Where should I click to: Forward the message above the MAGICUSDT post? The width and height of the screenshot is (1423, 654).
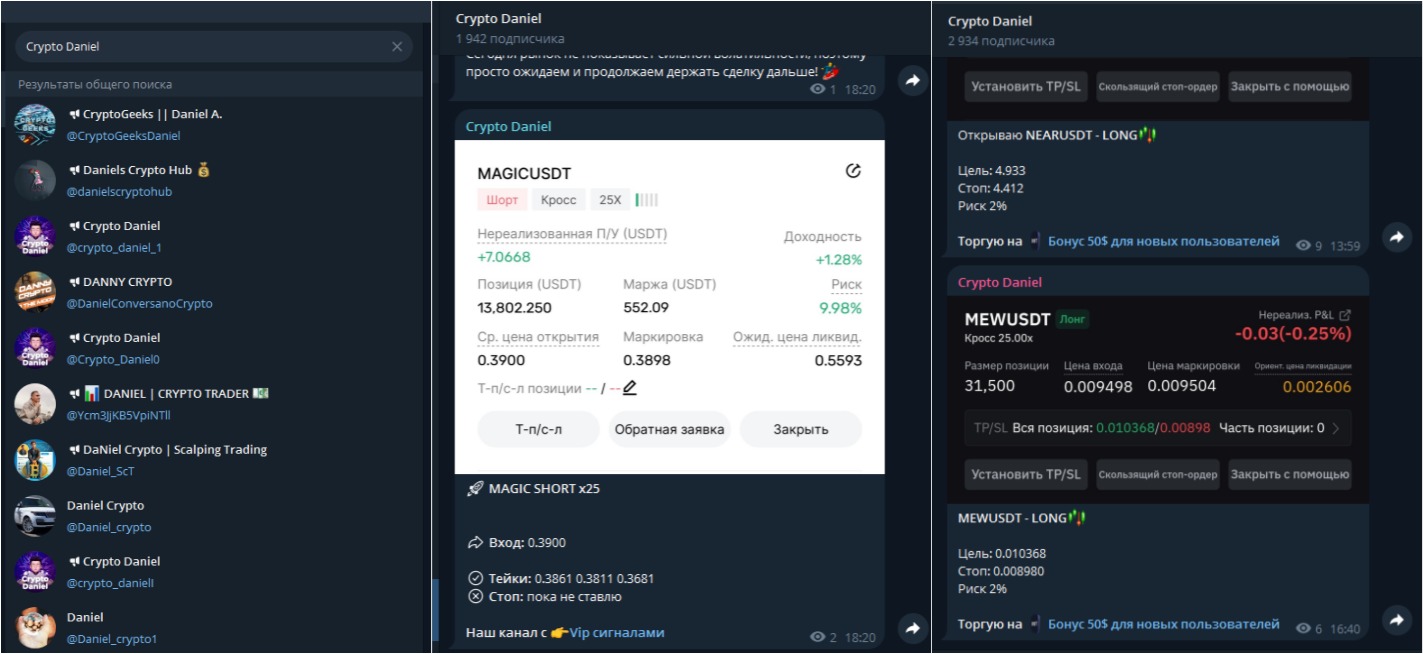point(912,81)
